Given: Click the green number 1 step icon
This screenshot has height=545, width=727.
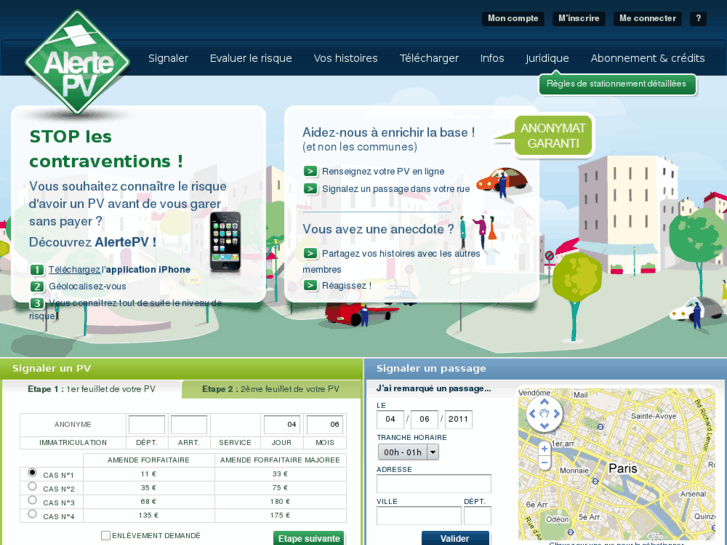Looking at the screenshot, I should (x=37, y=270).
